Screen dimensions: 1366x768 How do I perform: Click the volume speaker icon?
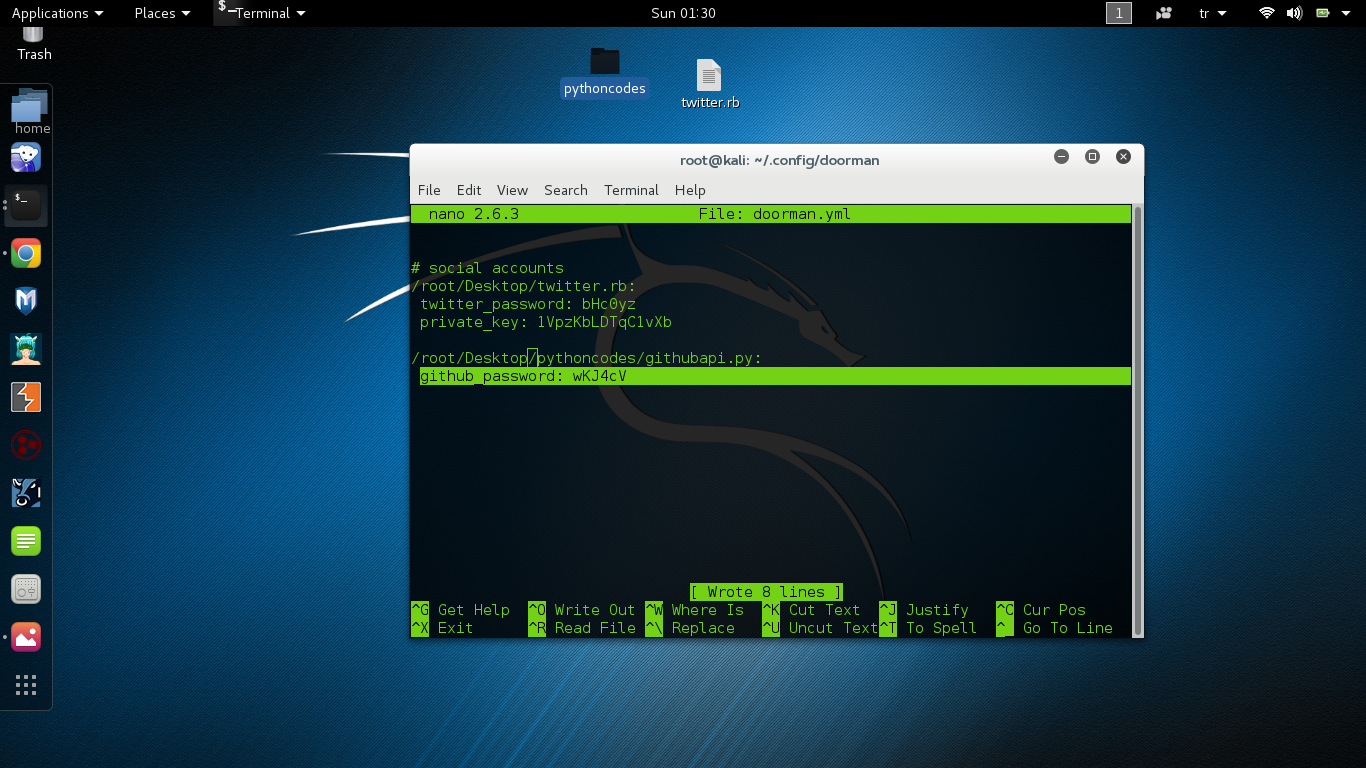coord(1294,13)
